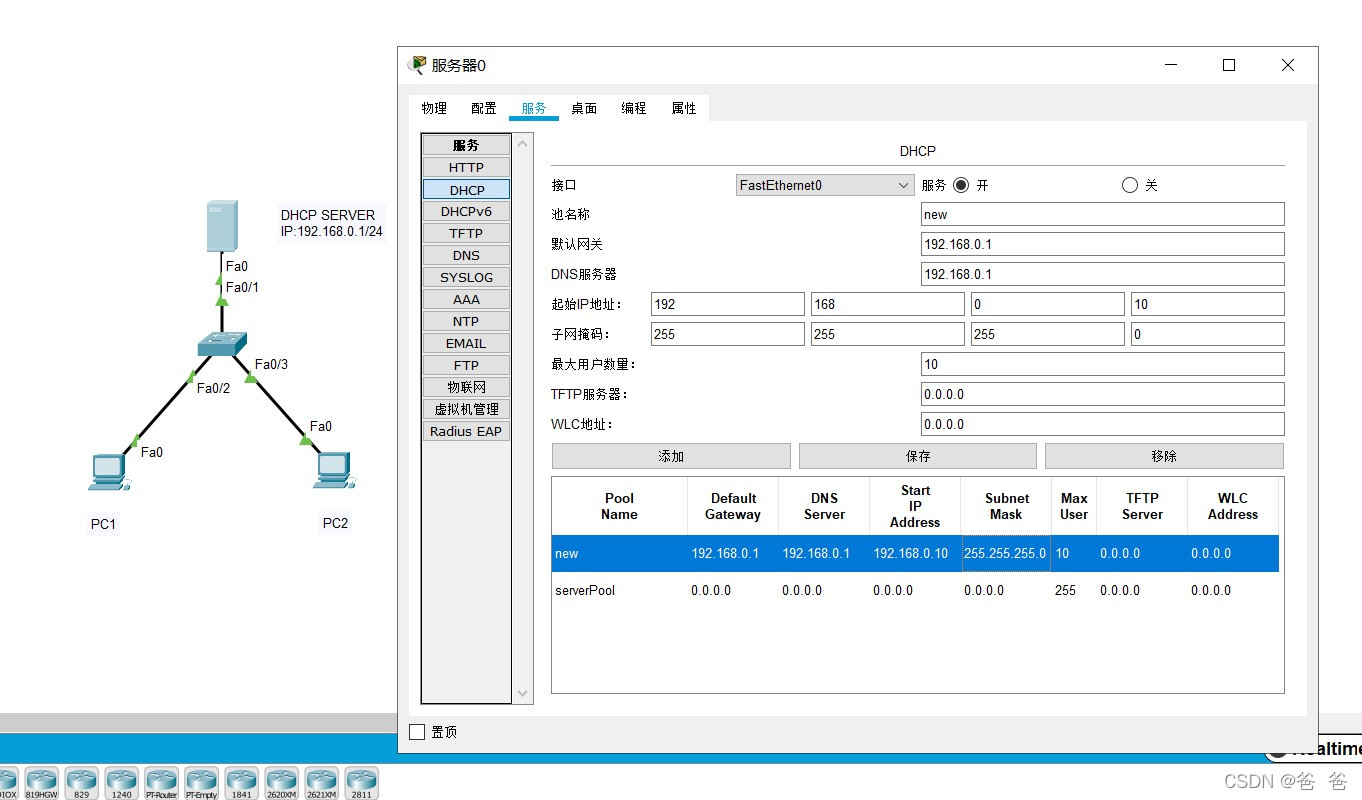Select the 1841 router device icon
The width and height of the screenshot is (1362, 800).
[x=241, y=783]
